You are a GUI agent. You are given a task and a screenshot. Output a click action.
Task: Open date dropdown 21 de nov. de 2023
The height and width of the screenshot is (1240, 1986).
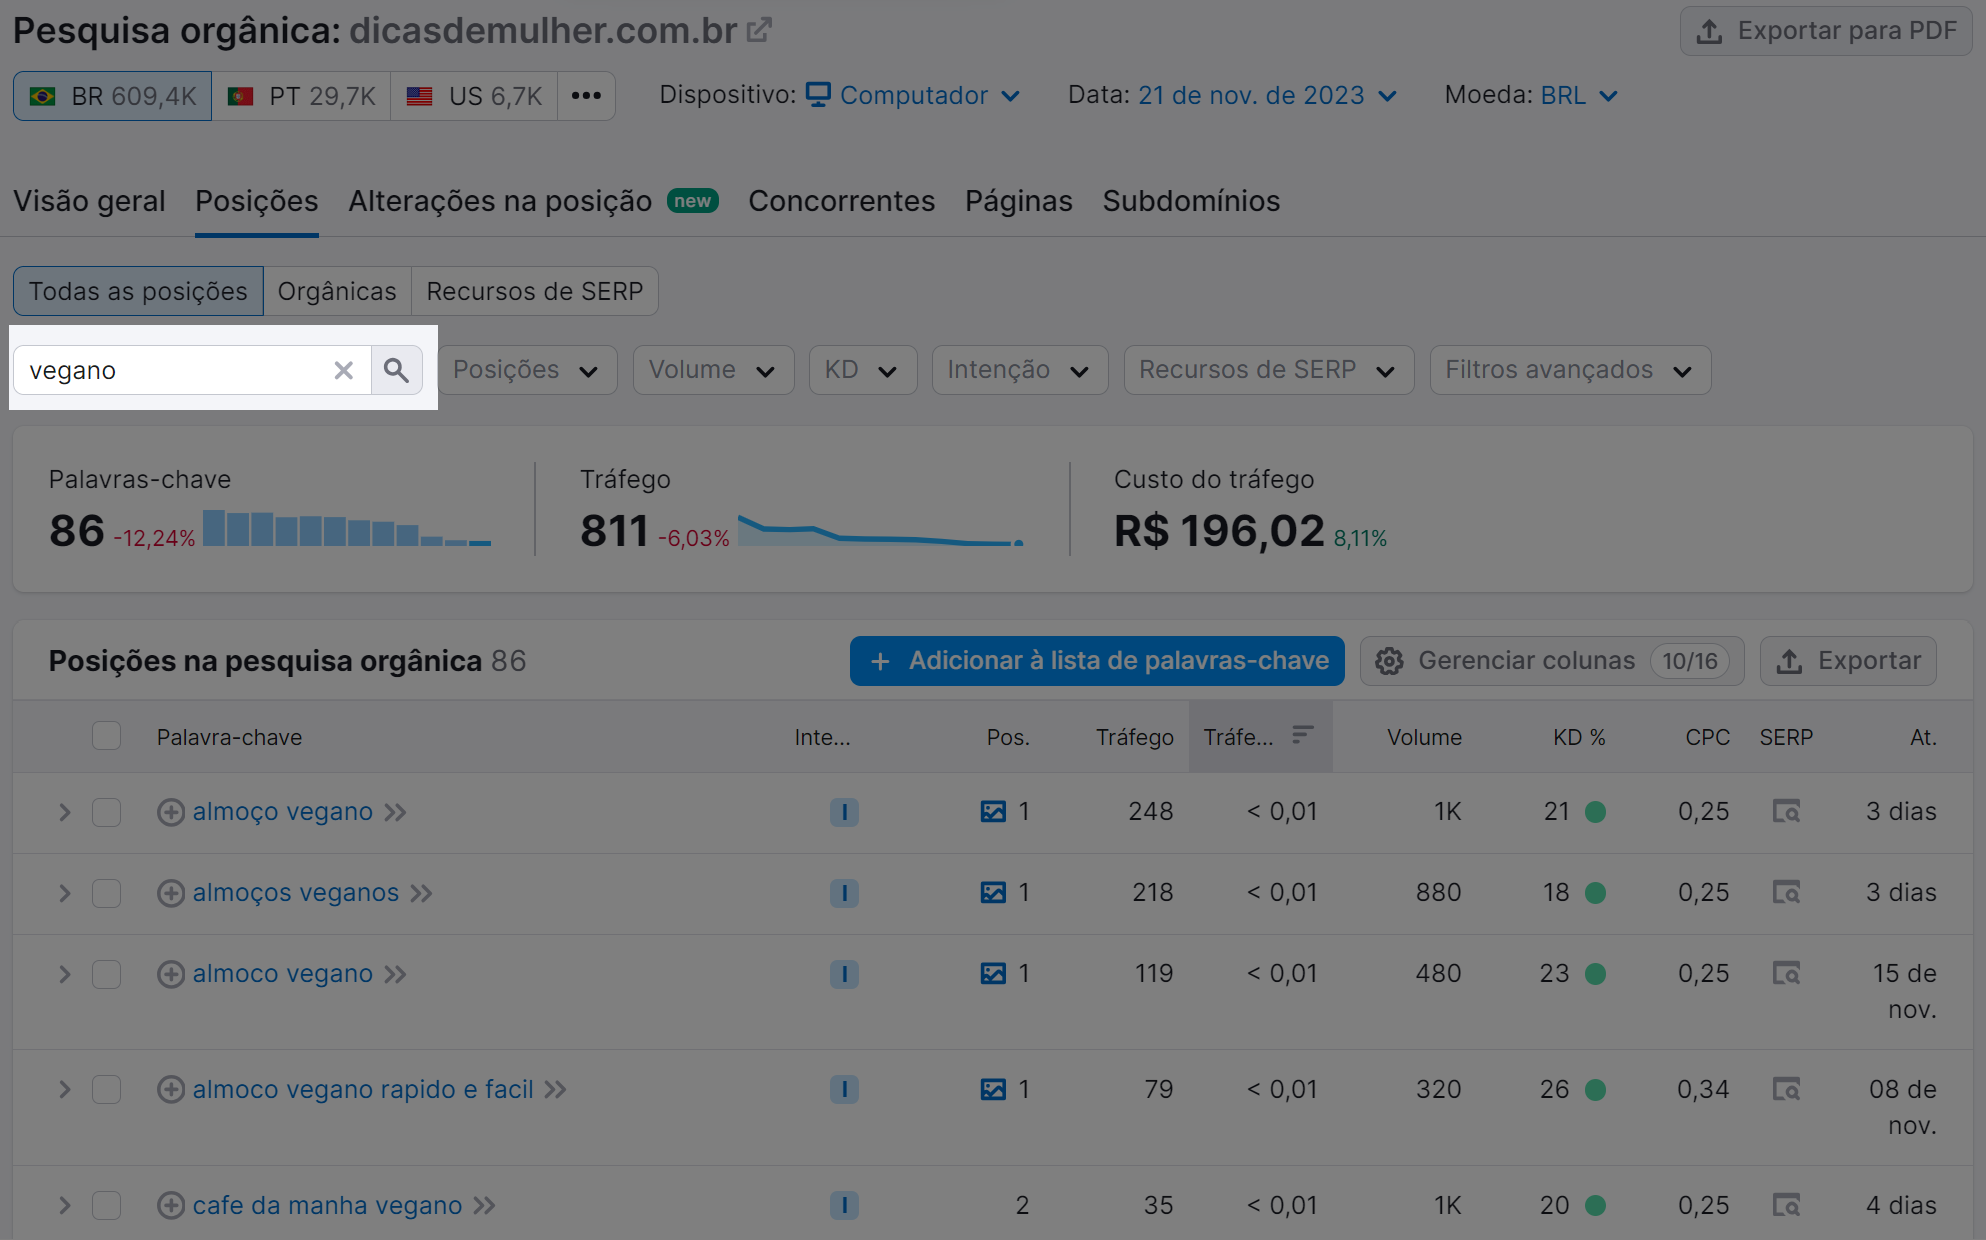pos(1267,96)
